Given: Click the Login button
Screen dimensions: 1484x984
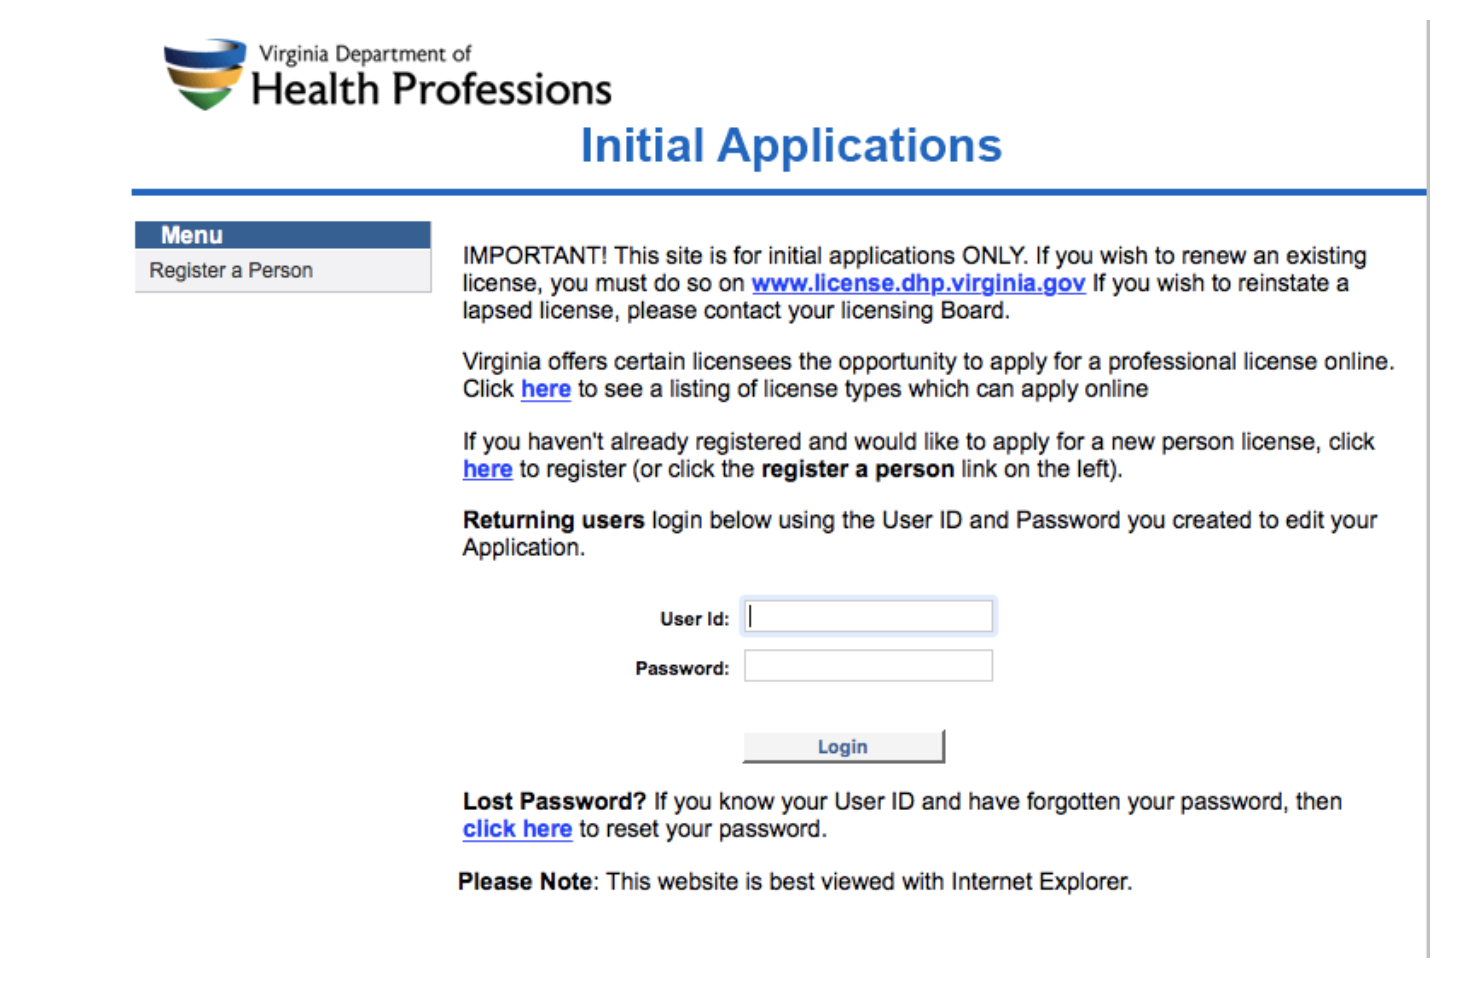Looking at the screenshot, I should click(x=843, y=746).
